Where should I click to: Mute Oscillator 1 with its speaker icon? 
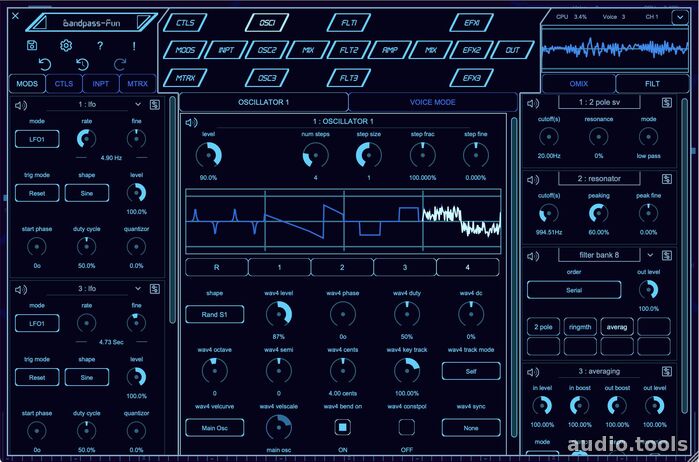191,122
